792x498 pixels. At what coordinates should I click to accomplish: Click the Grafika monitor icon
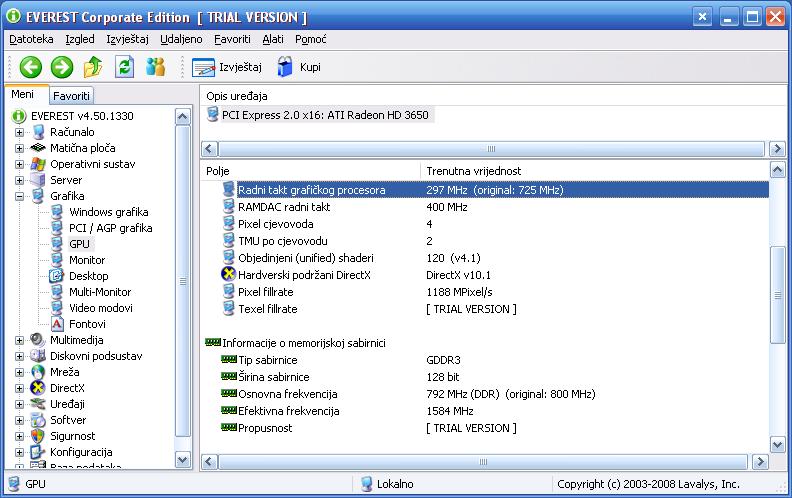38,196
